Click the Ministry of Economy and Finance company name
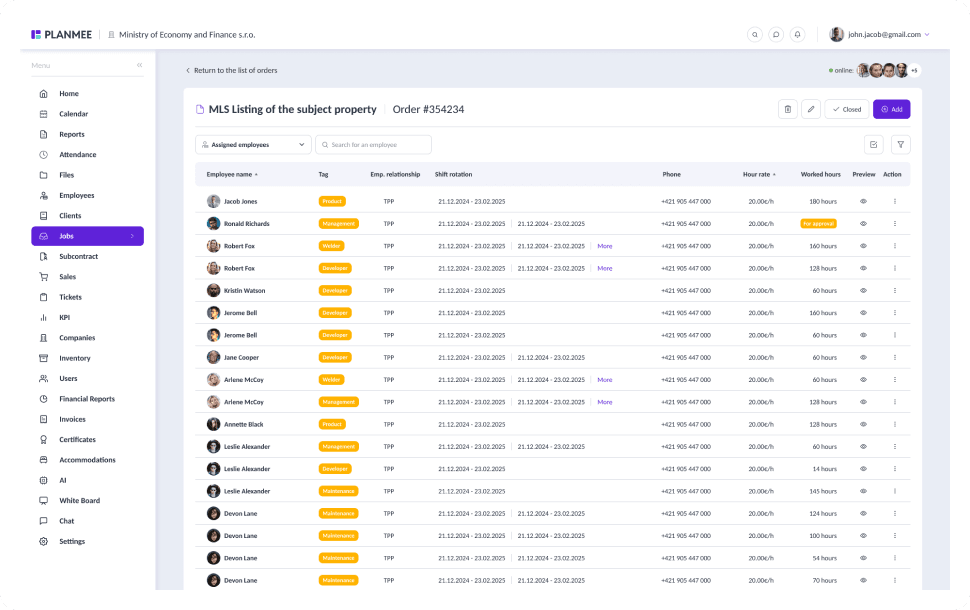Screen dimensions: 970x610 coord(187,35)
